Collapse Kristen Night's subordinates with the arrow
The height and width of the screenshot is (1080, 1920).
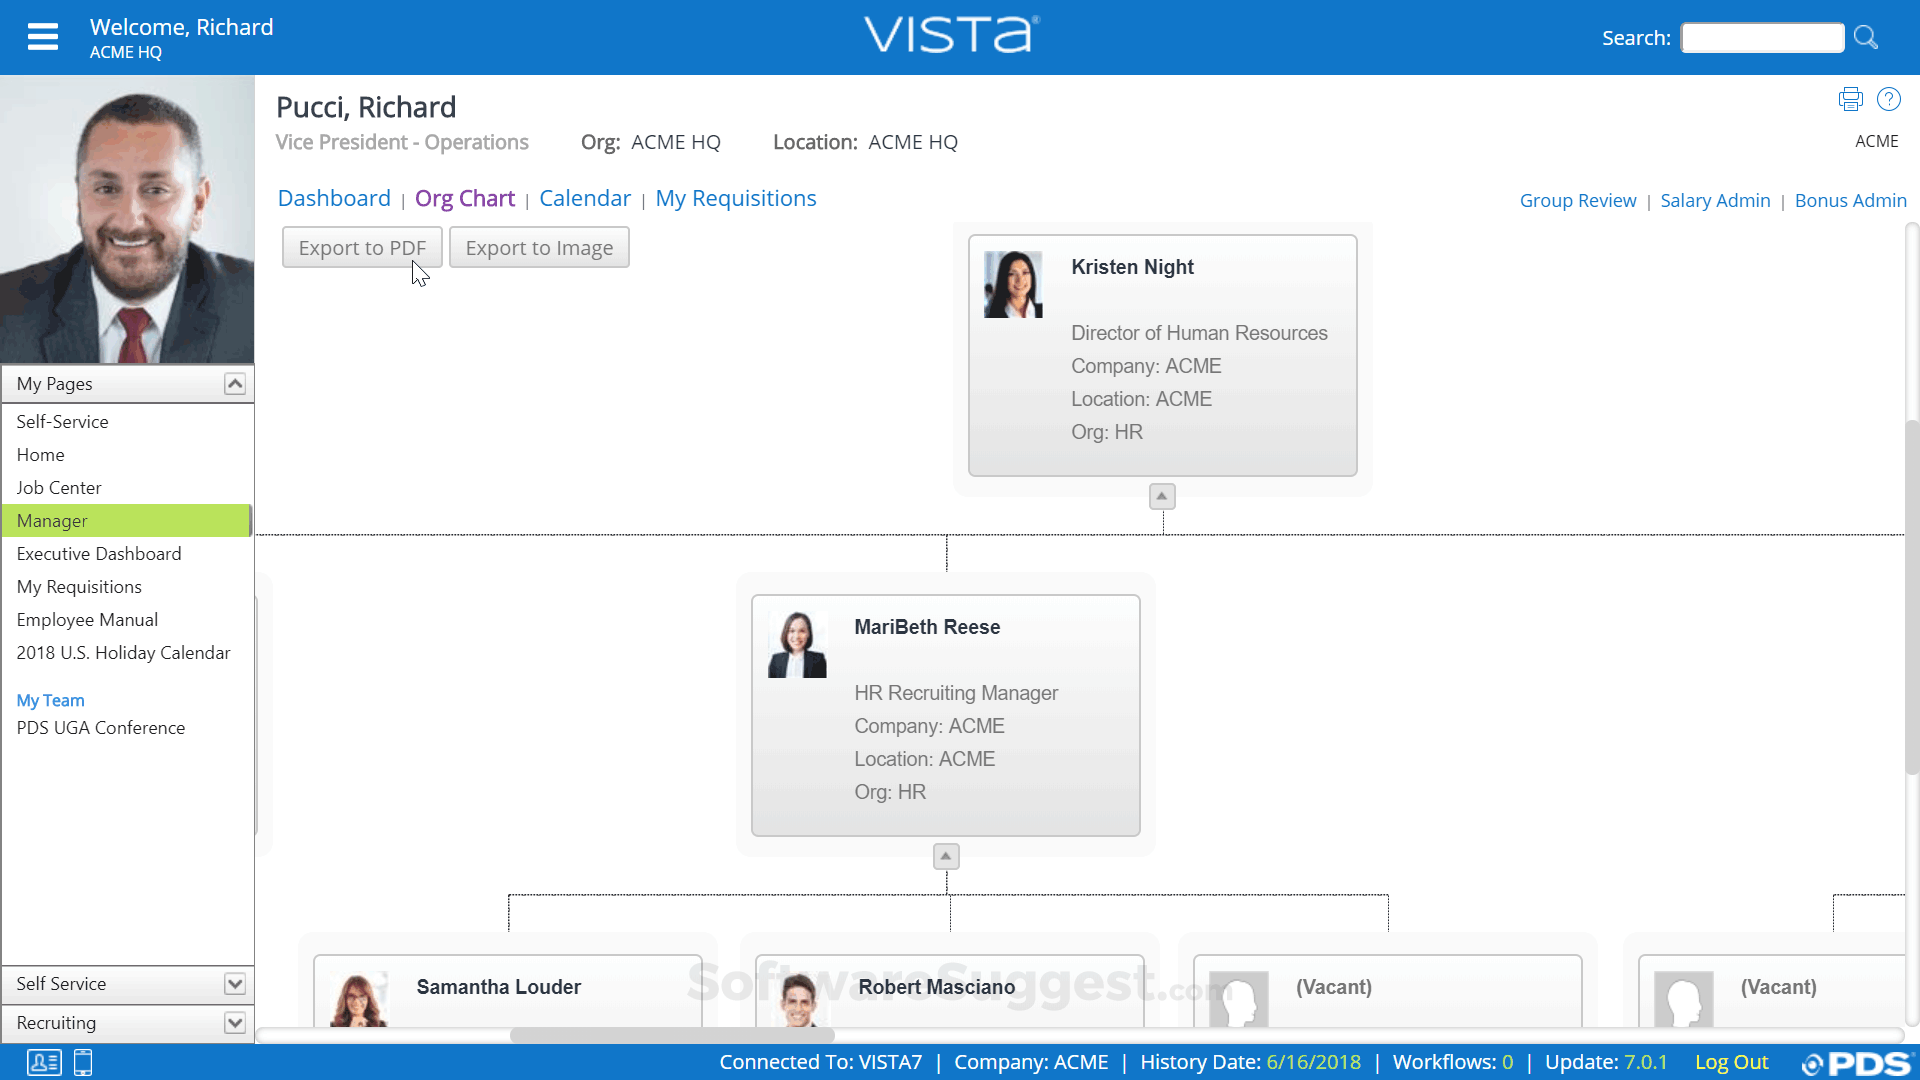click(x=1161, y=495)
